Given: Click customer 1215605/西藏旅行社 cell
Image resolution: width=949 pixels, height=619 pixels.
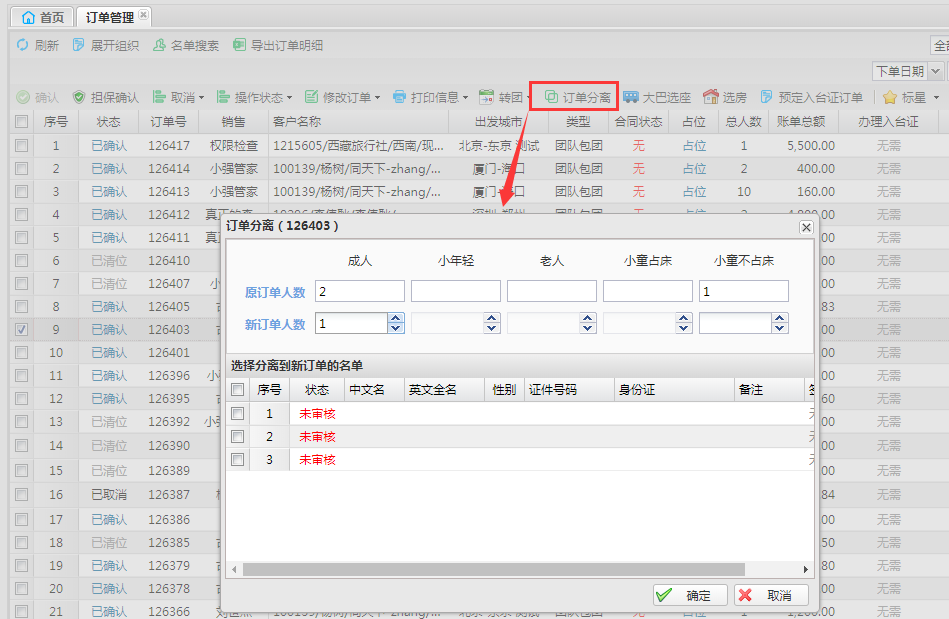Looking at the screenshot, I should tap(358, 145).
